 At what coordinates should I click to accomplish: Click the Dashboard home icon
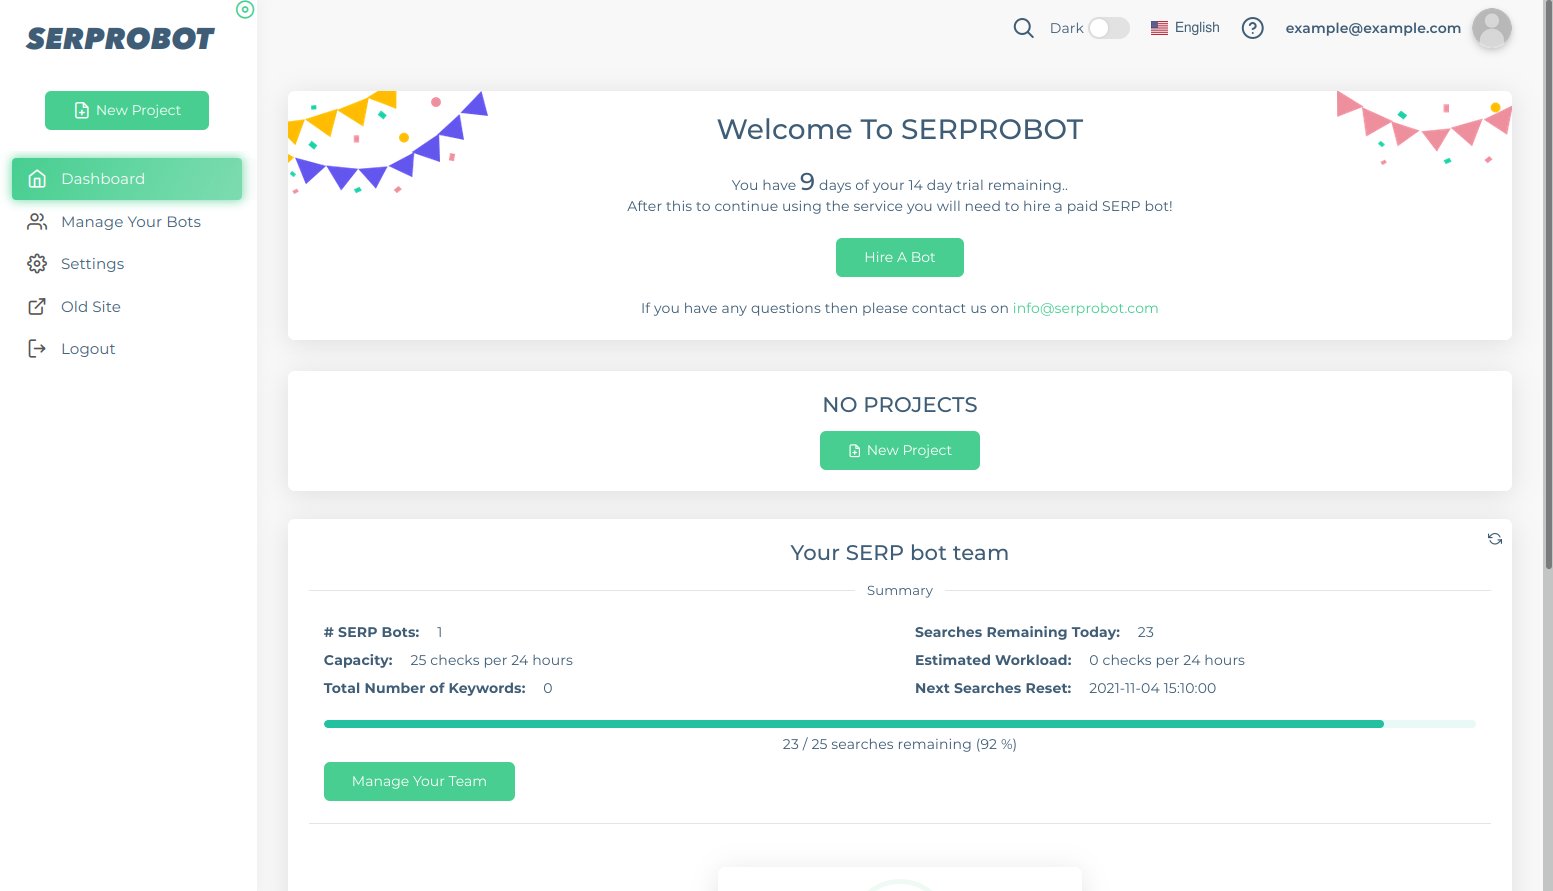37,179
